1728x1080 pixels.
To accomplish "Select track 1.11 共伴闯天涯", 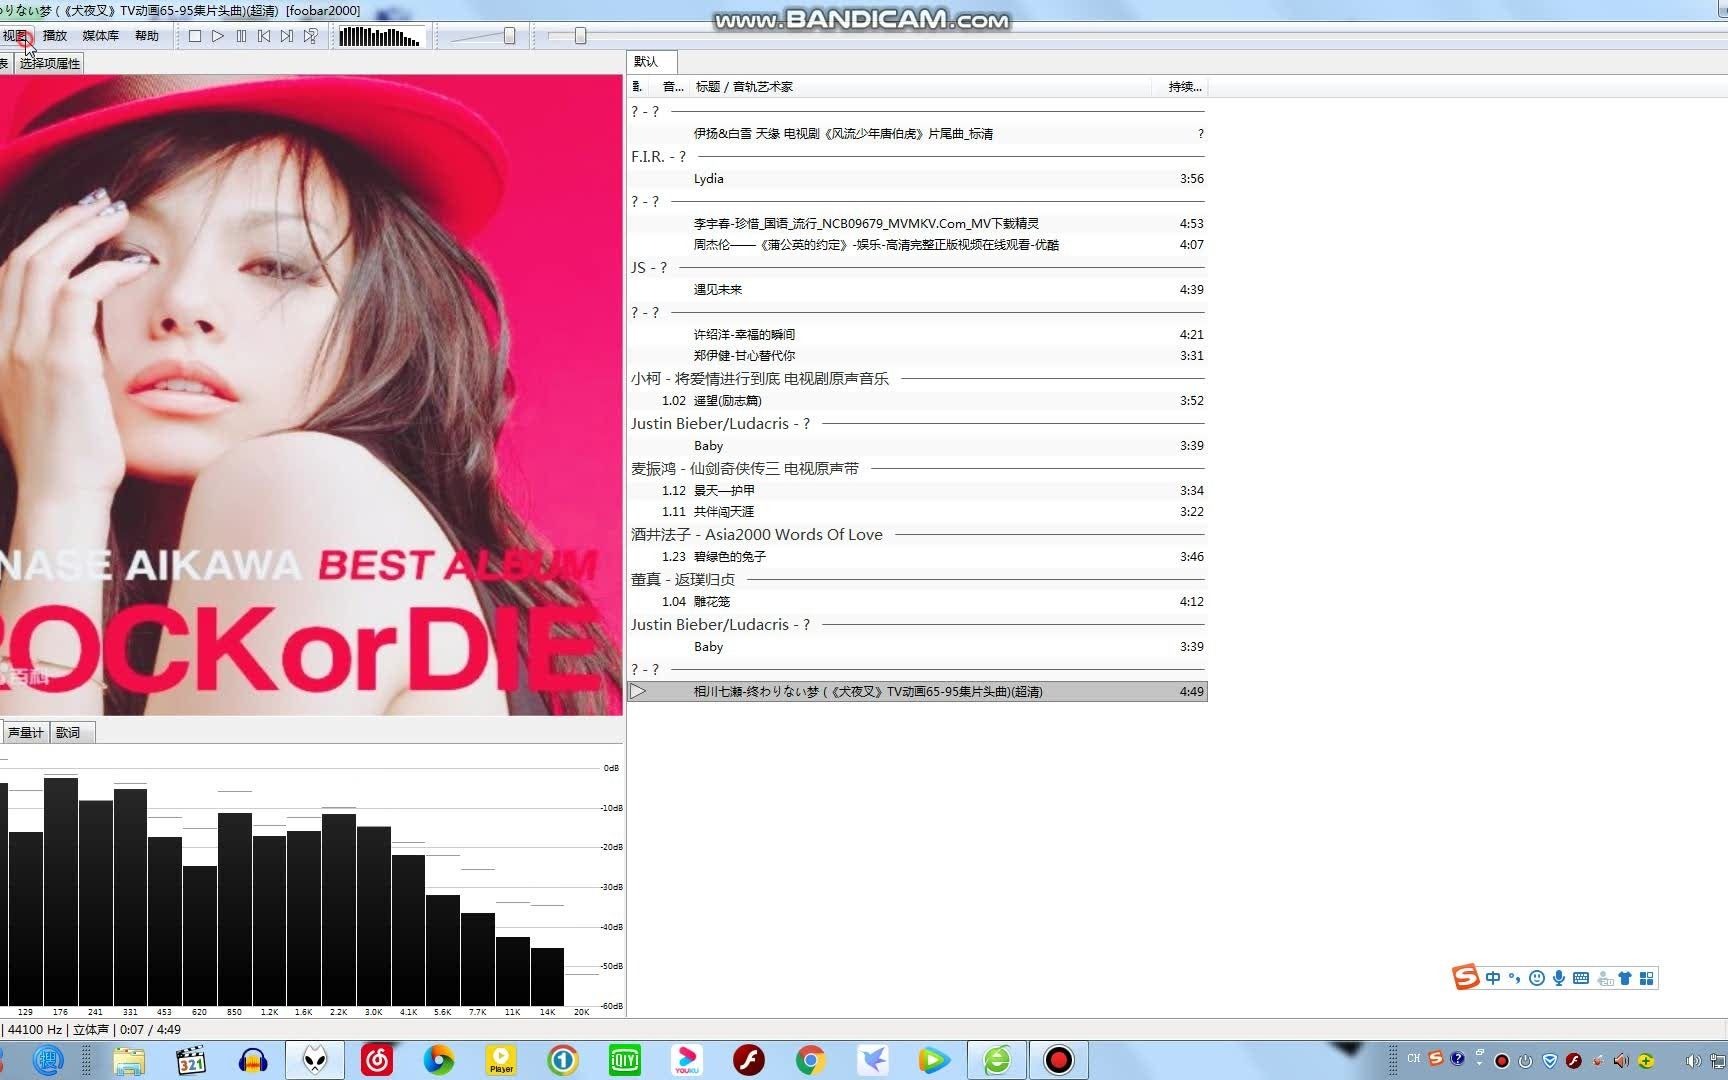I will pyautogui.click(x=917, y=512).
